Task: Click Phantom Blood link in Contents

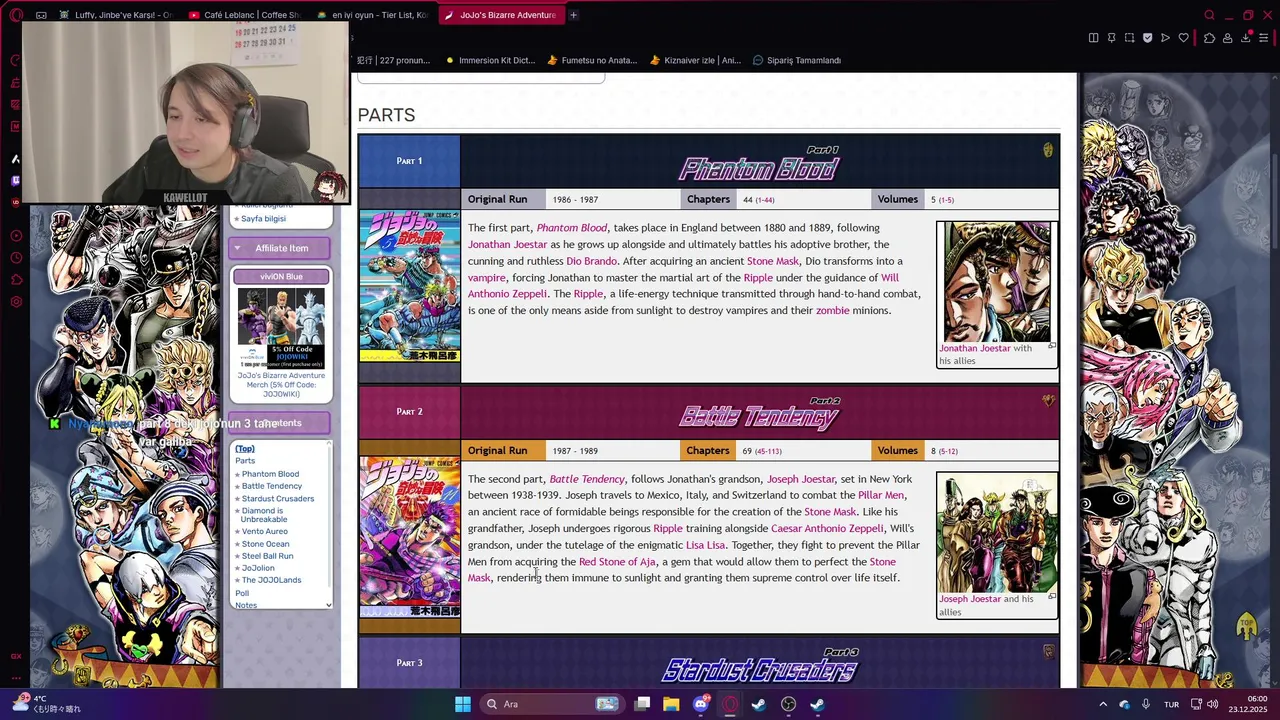Action: click(270, 474)
